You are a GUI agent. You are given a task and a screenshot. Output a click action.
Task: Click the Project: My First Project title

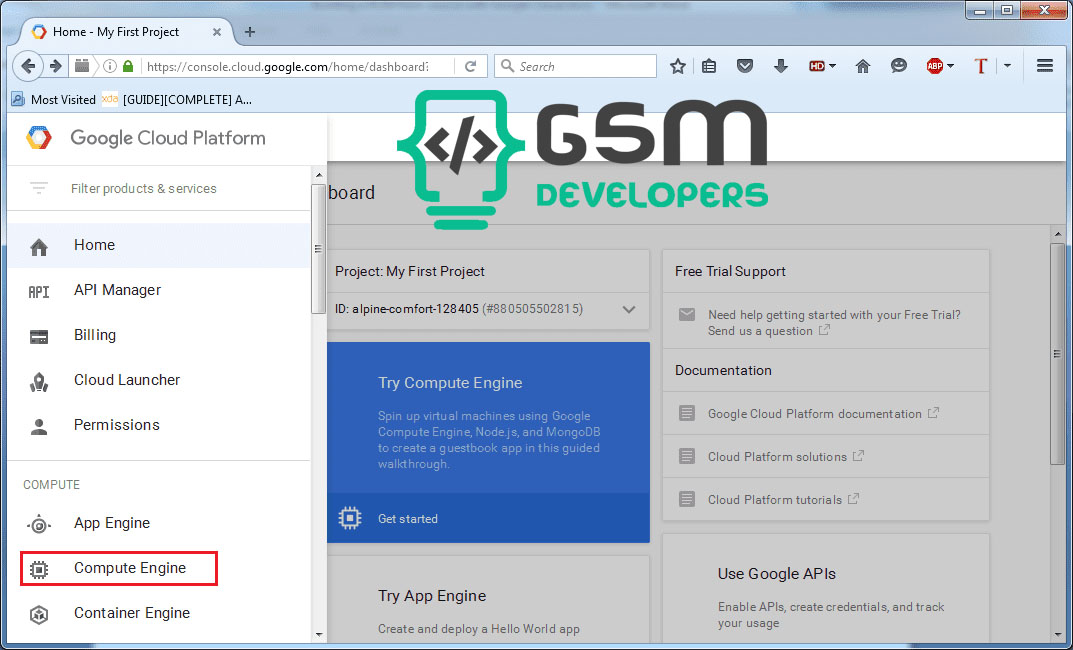pyautogui.click(x=410, y=272)
